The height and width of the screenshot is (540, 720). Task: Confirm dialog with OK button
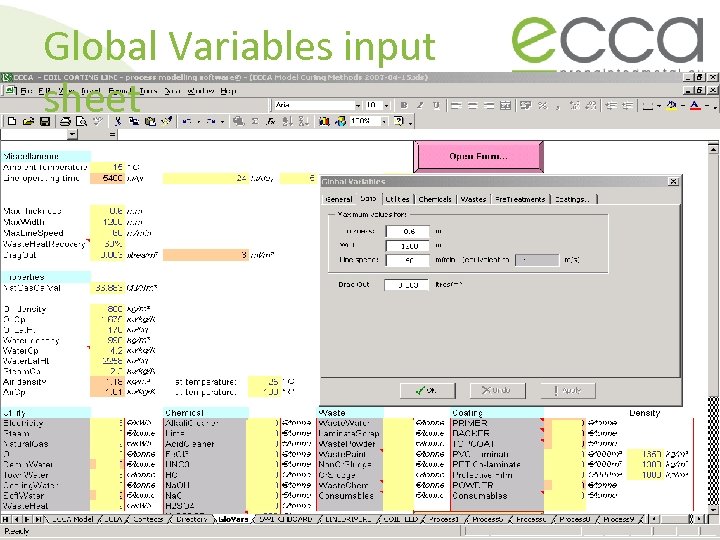(x=427, y=390)
